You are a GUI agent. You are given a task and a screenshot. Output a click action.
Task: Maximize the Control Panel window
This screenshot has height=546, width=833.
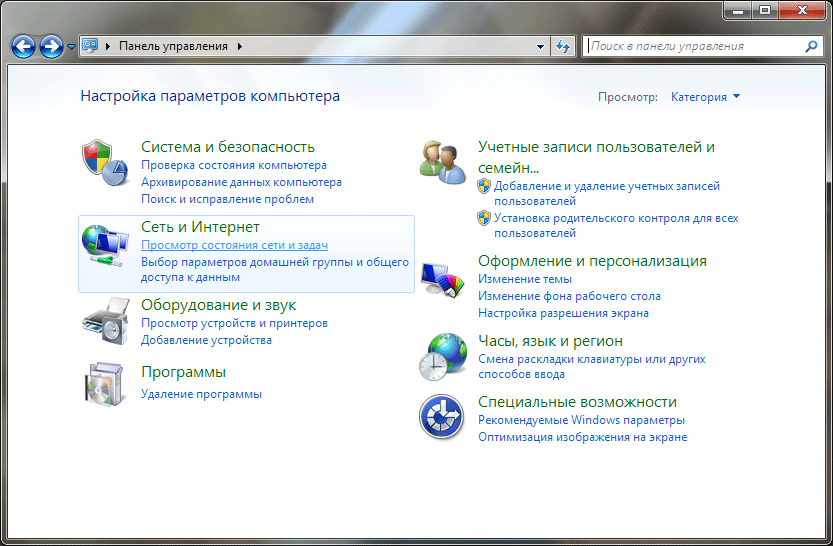764,11
